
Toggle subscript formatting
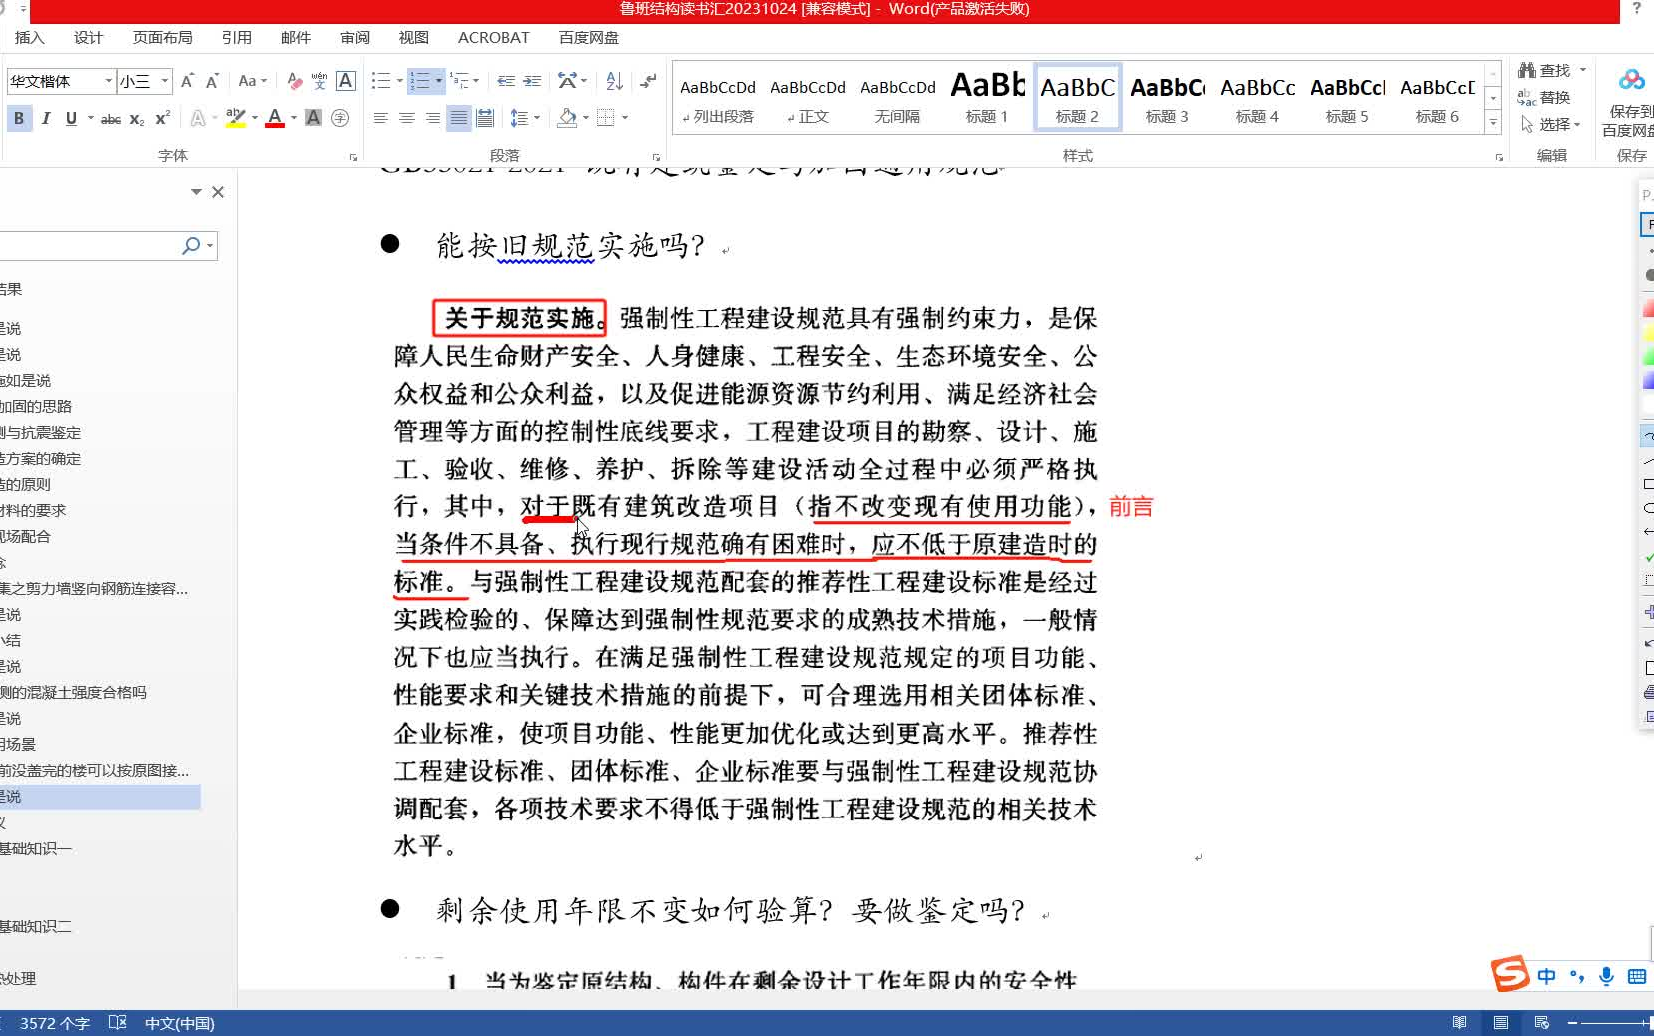[x=137, y=119]
